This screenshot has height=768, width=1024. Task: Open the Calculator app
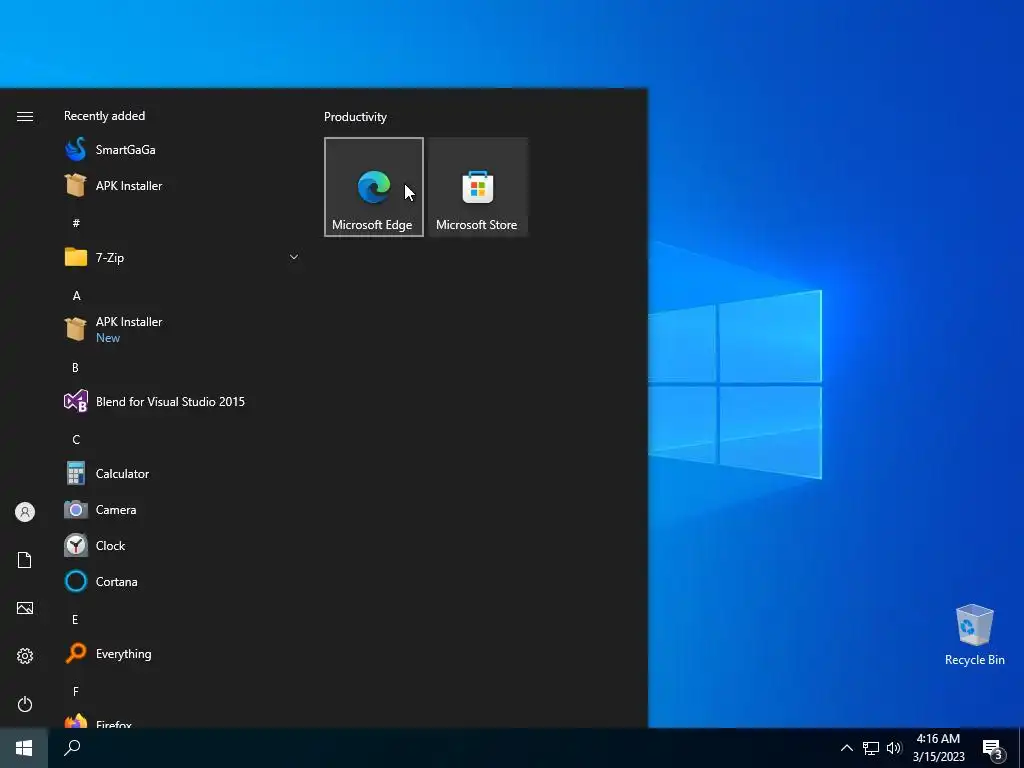(x=182, y=473)
